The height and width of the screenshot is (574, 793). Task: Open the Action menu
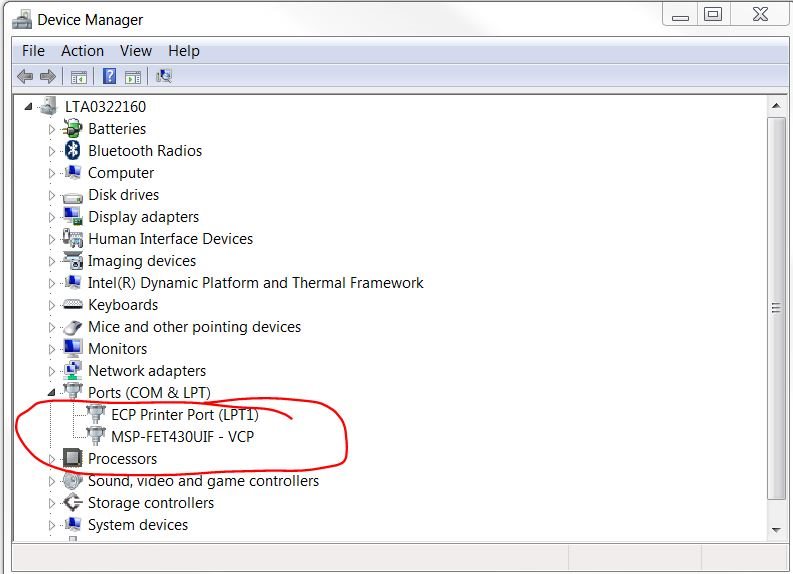(x=82, y=51)
